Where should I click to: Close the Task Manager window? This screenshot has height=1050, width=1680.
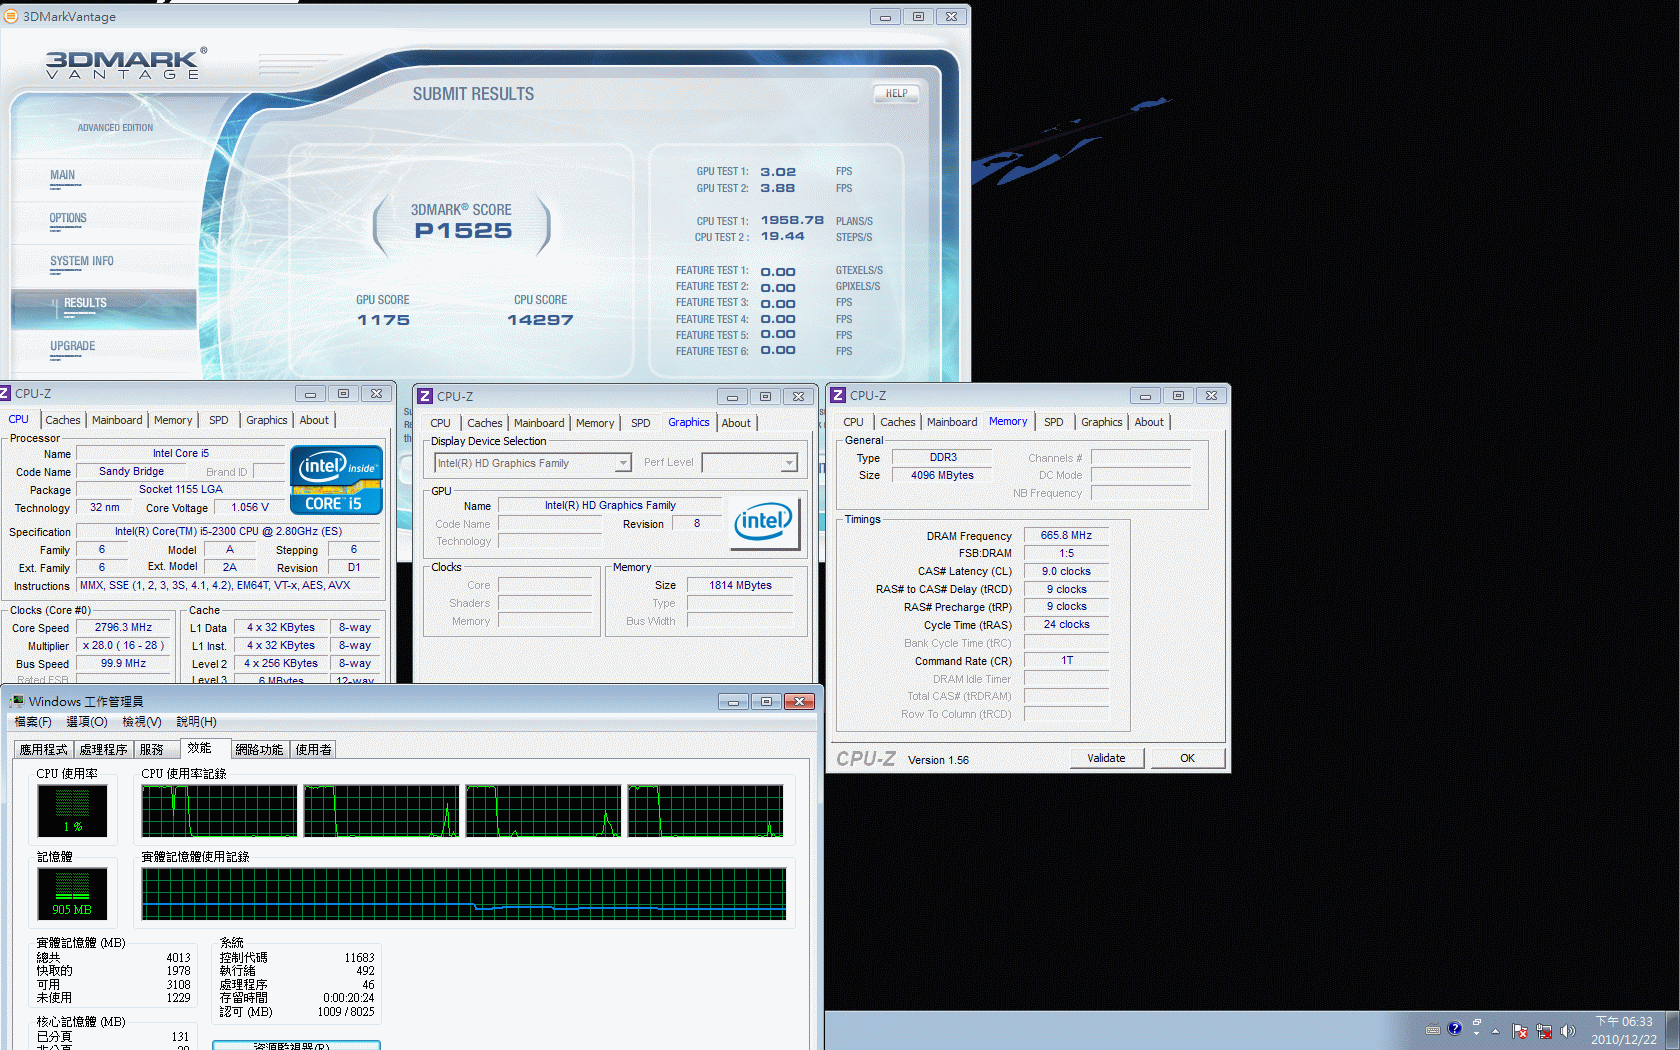(799, 702)
